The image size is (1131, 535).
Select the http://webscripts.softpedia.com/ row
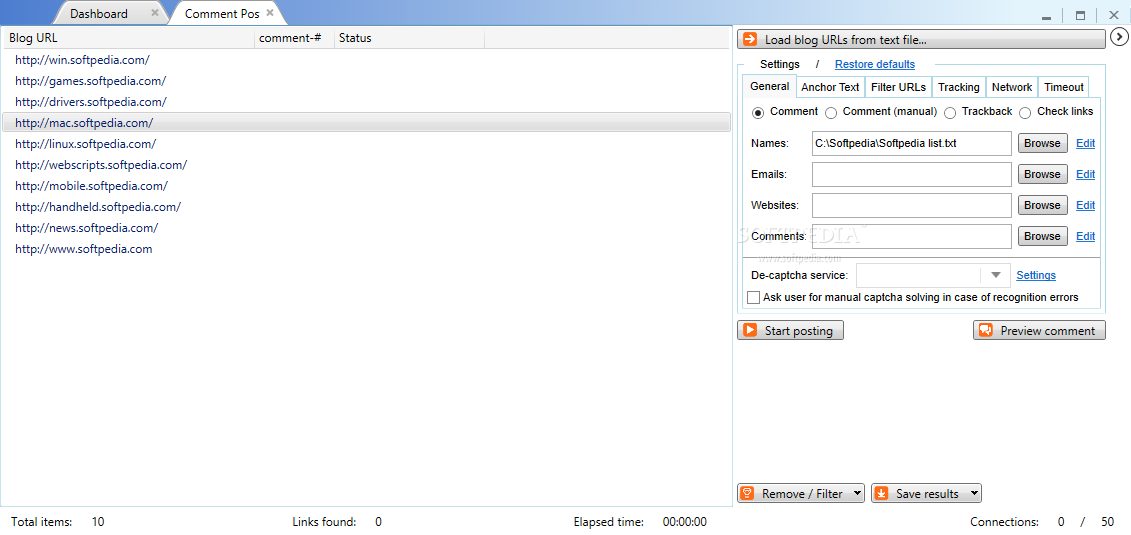[x=366, y=164]
